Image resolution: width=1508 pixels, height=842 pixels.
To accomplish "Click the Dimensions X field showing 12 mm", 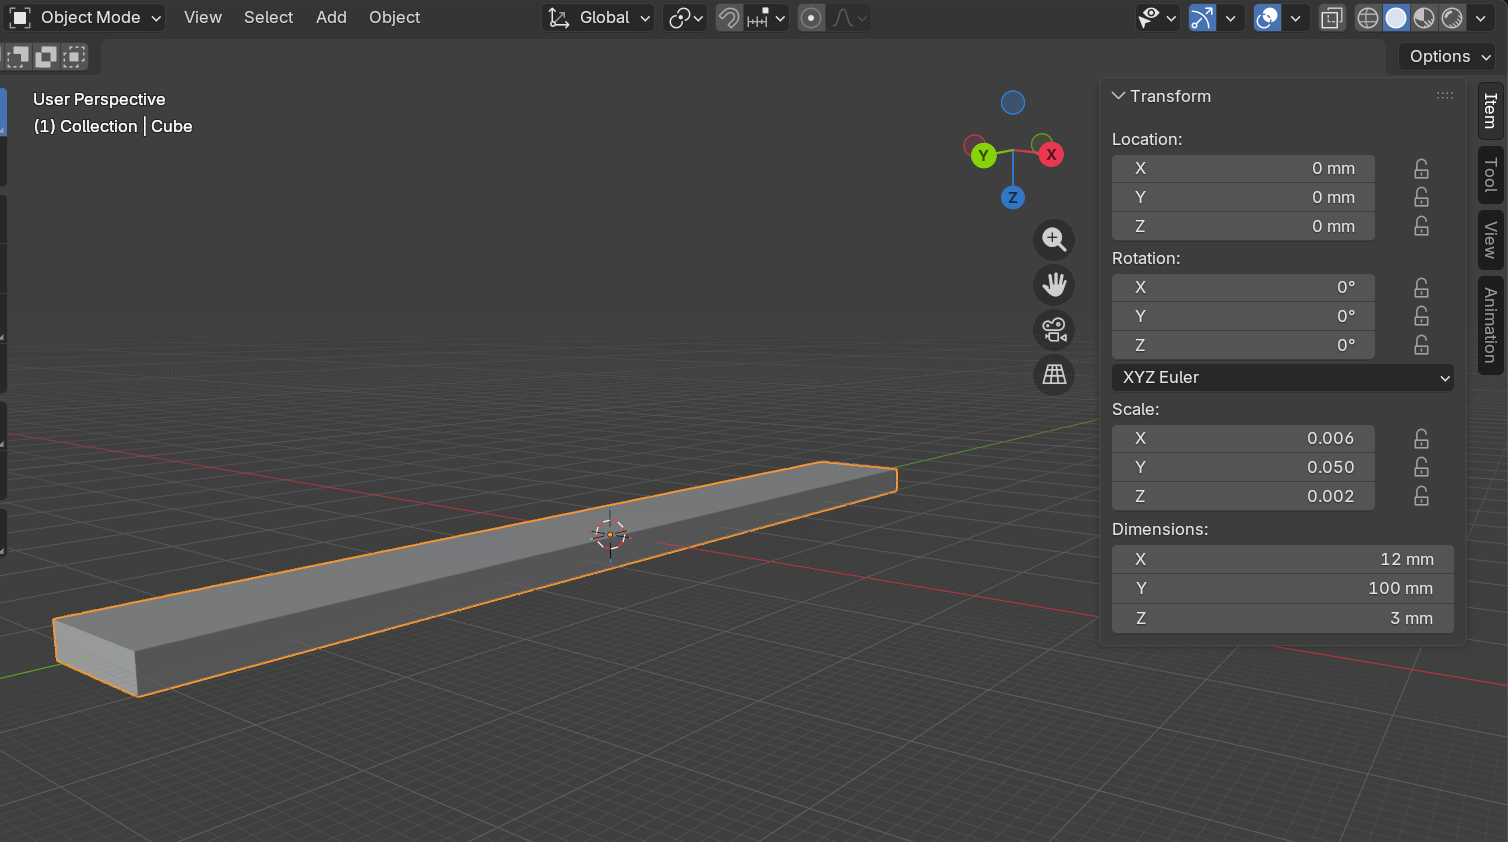I will pyautogui.click(x=1283, y=560).
